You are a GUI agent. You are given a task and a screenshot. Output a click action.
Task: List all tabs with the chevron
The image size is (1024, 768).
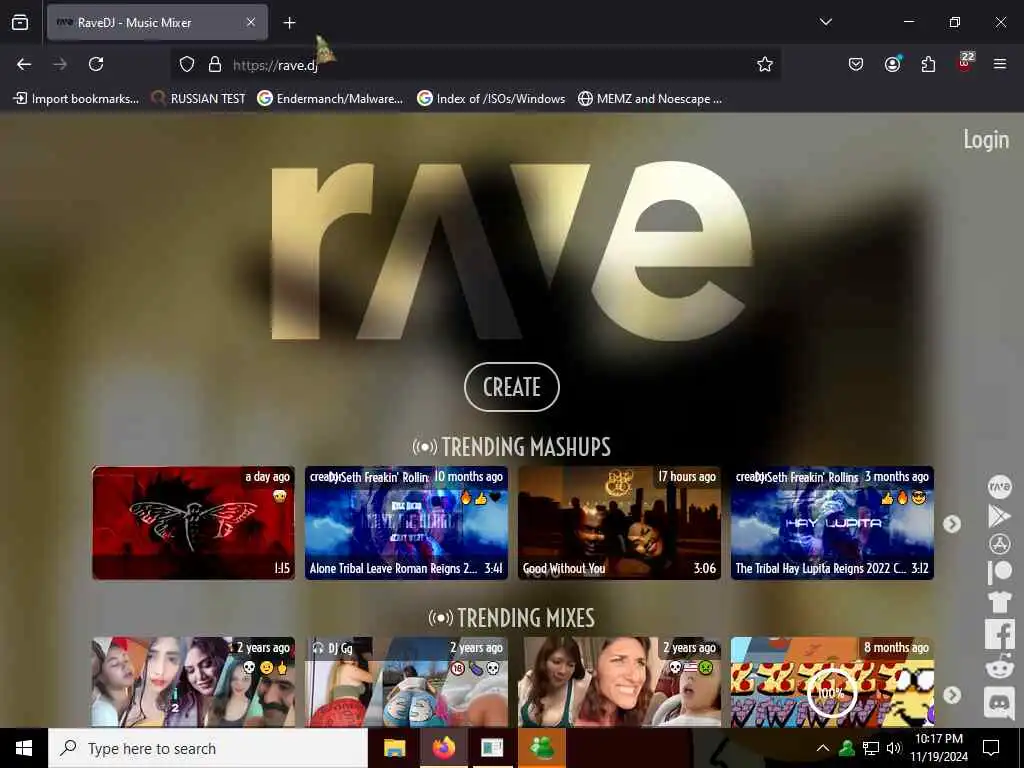tap(826, 22)
